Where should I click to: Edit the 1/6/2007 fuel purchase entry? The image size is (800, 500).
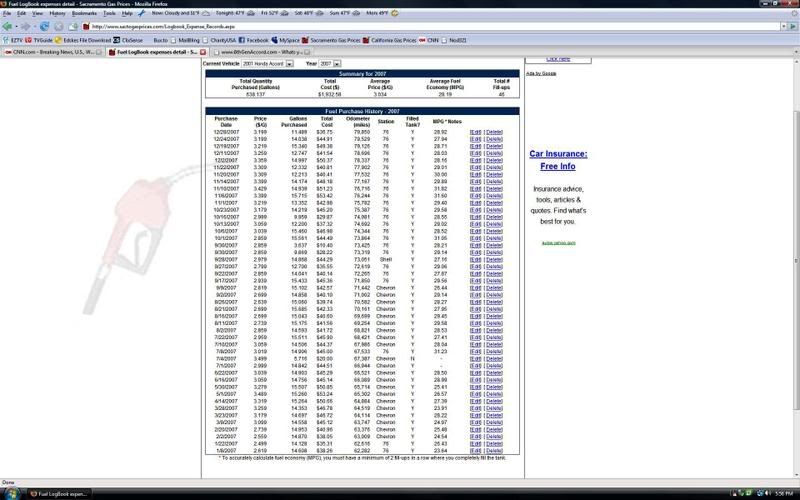tap(475, 451)
